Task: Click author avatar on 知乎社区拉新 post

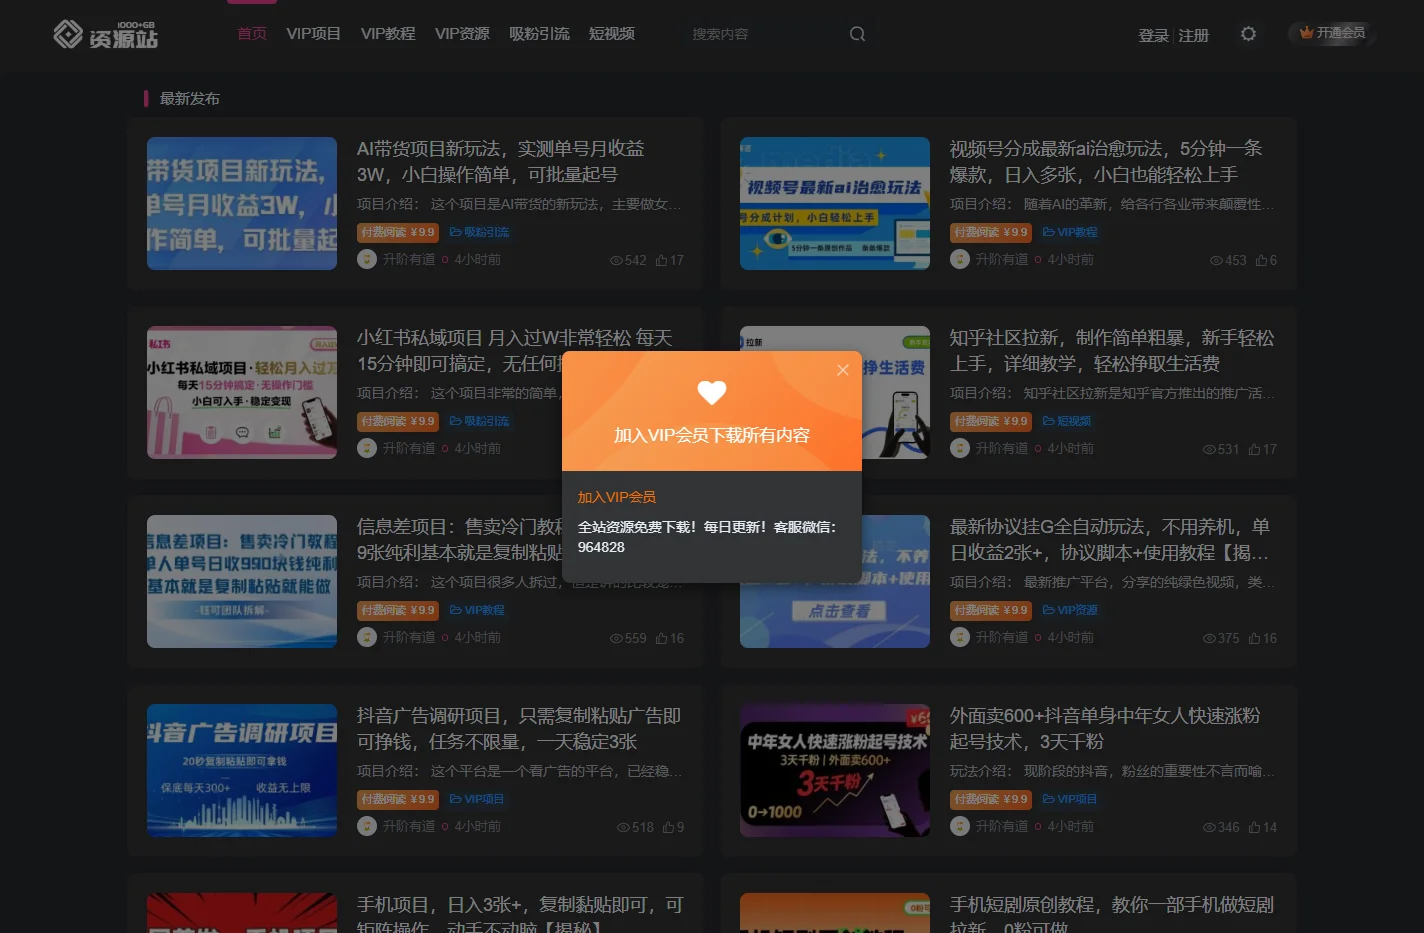Action: (x=960, y=448)
